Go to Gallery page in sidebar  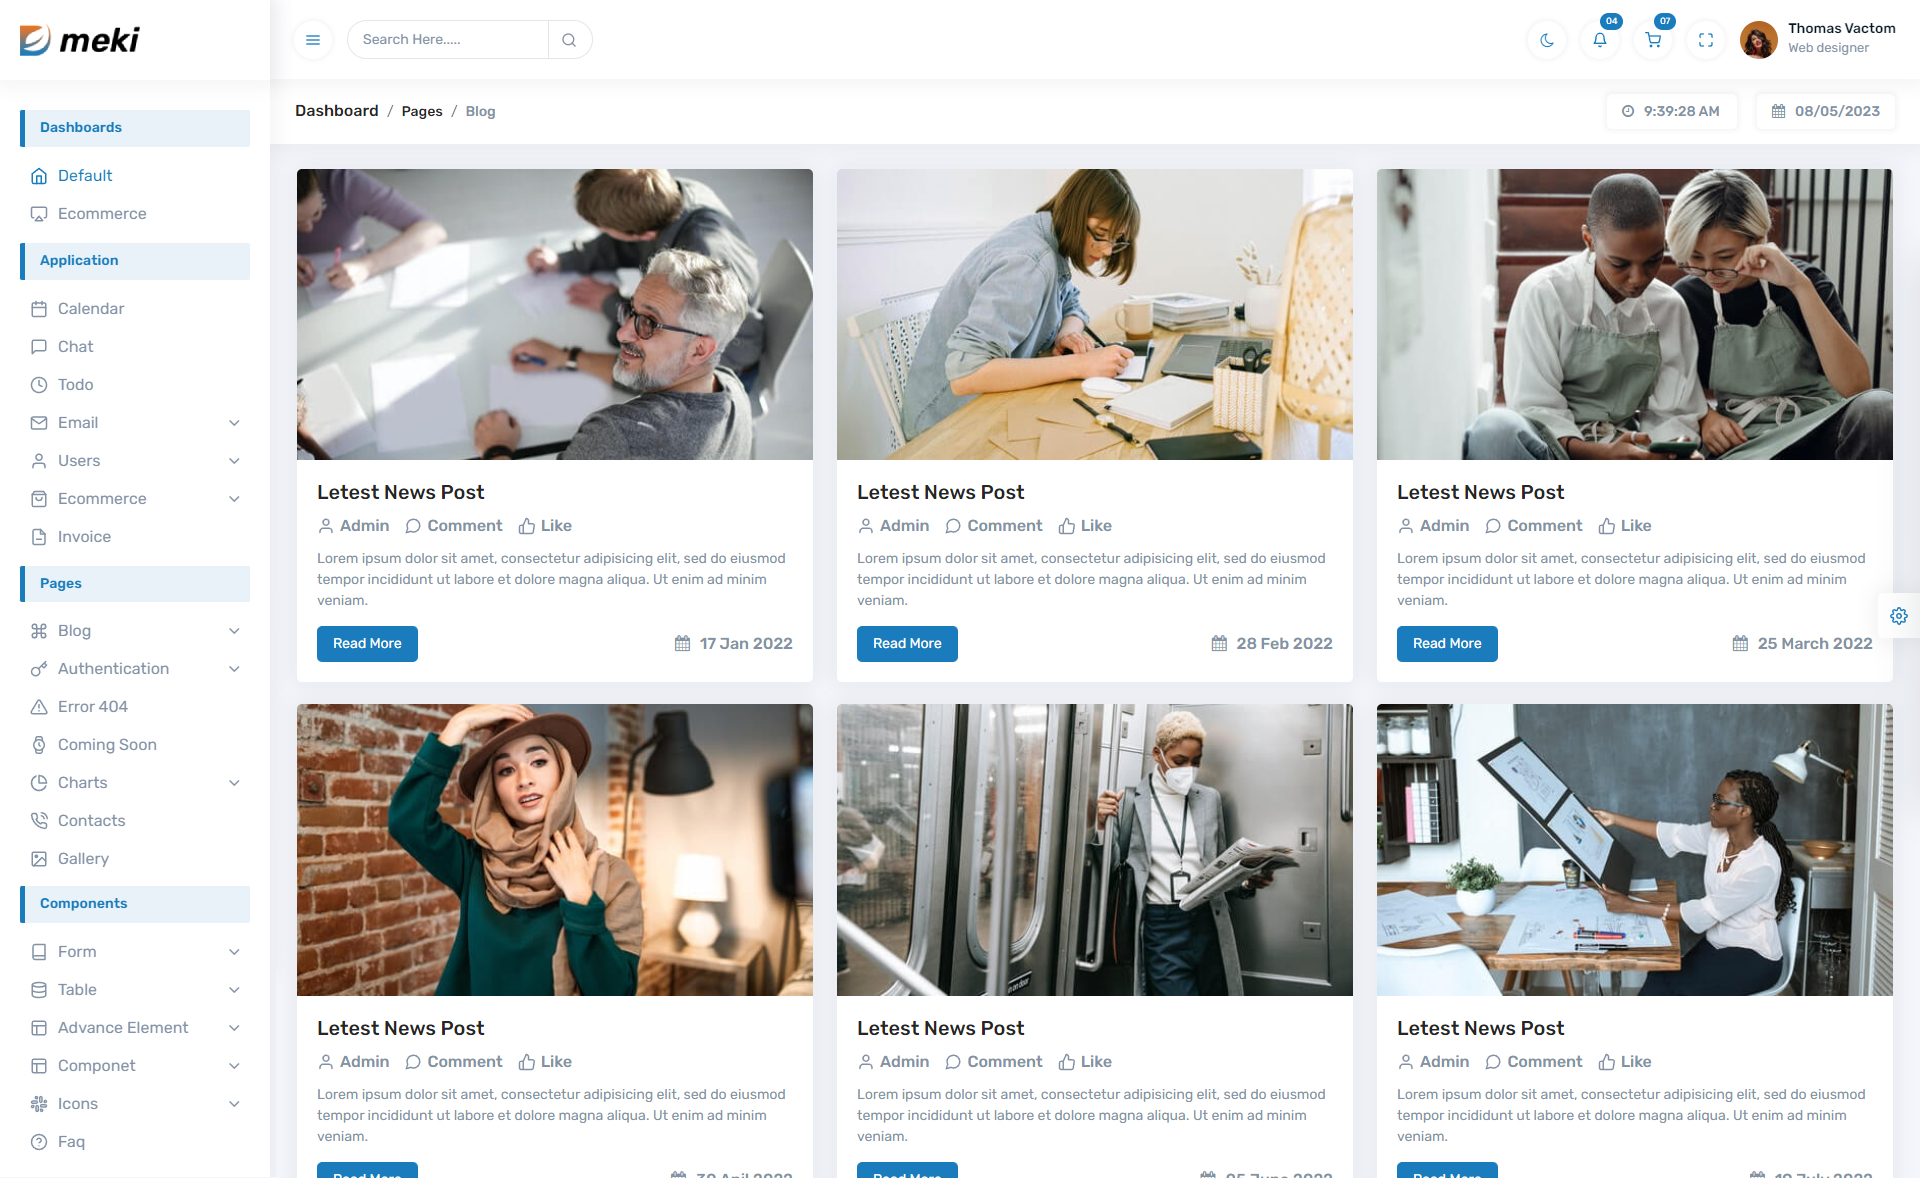click(83, 859)
